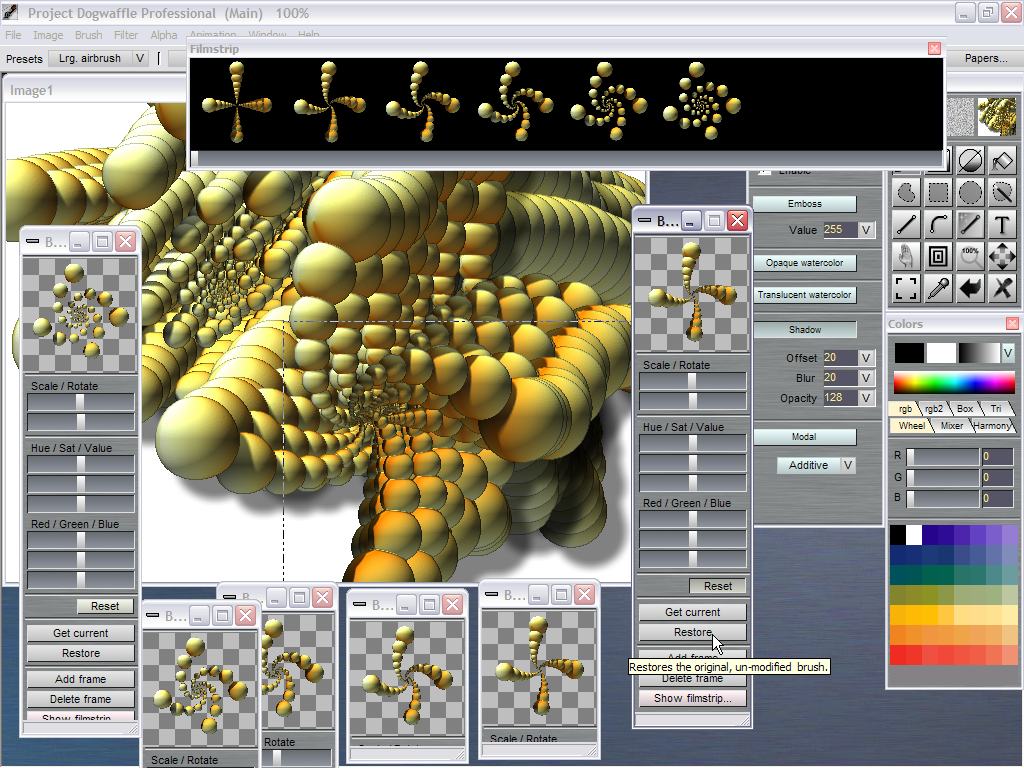Viewport: 1024px width, 768px height.
Task: Open the Filter menu
Action: [126, 35]
